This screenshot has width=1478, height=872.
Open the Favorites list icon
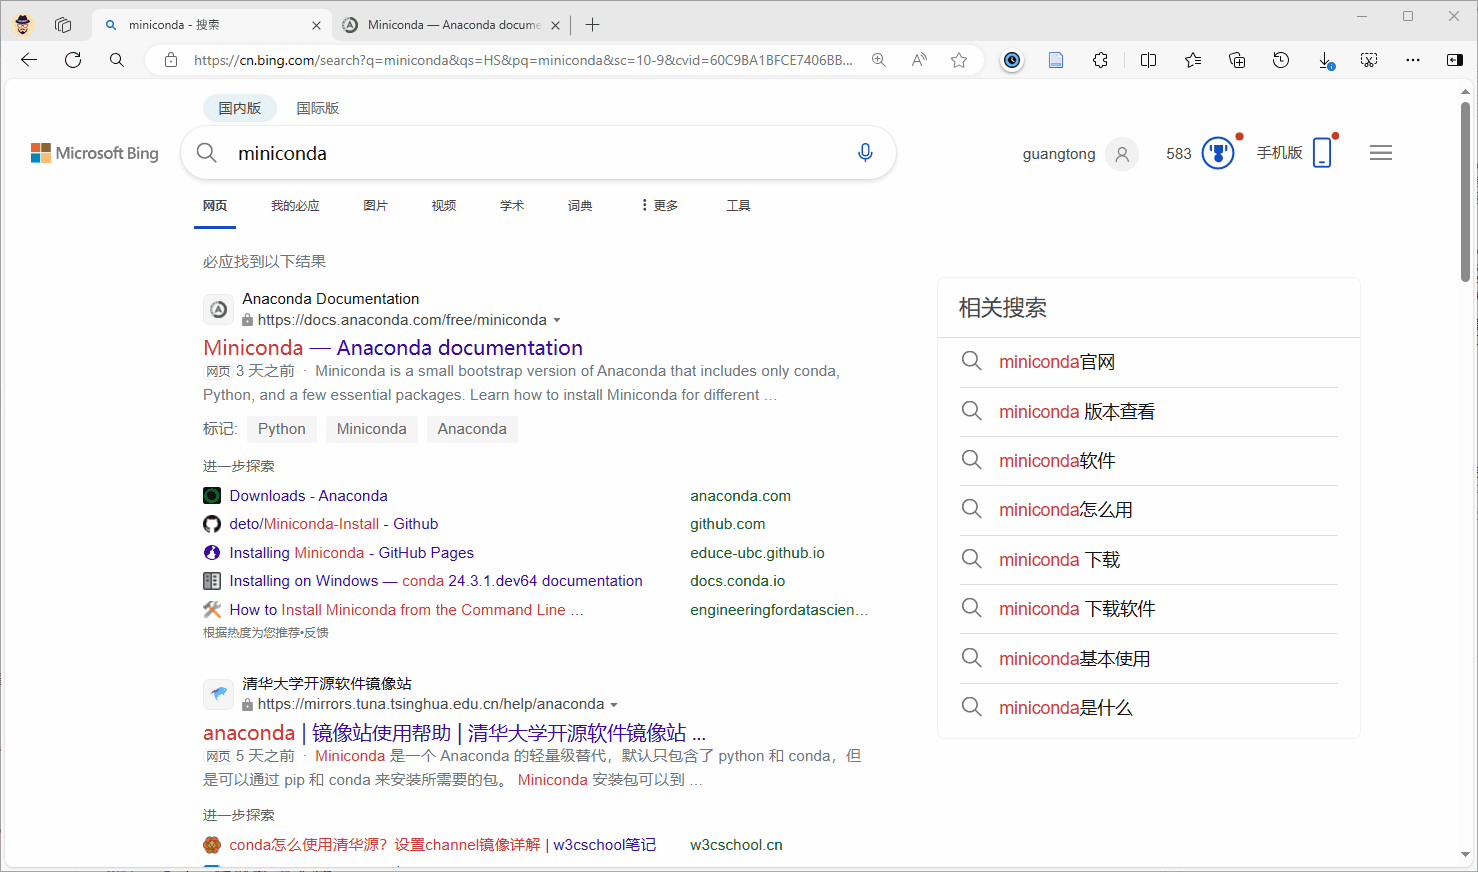click(x=1192, y=60)
